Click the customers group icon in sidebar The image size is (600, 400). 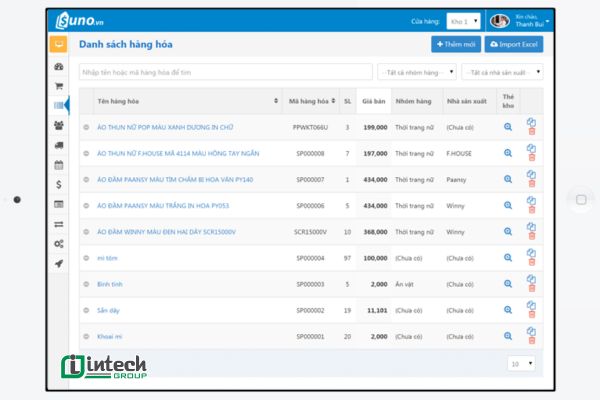coord(59,125)
